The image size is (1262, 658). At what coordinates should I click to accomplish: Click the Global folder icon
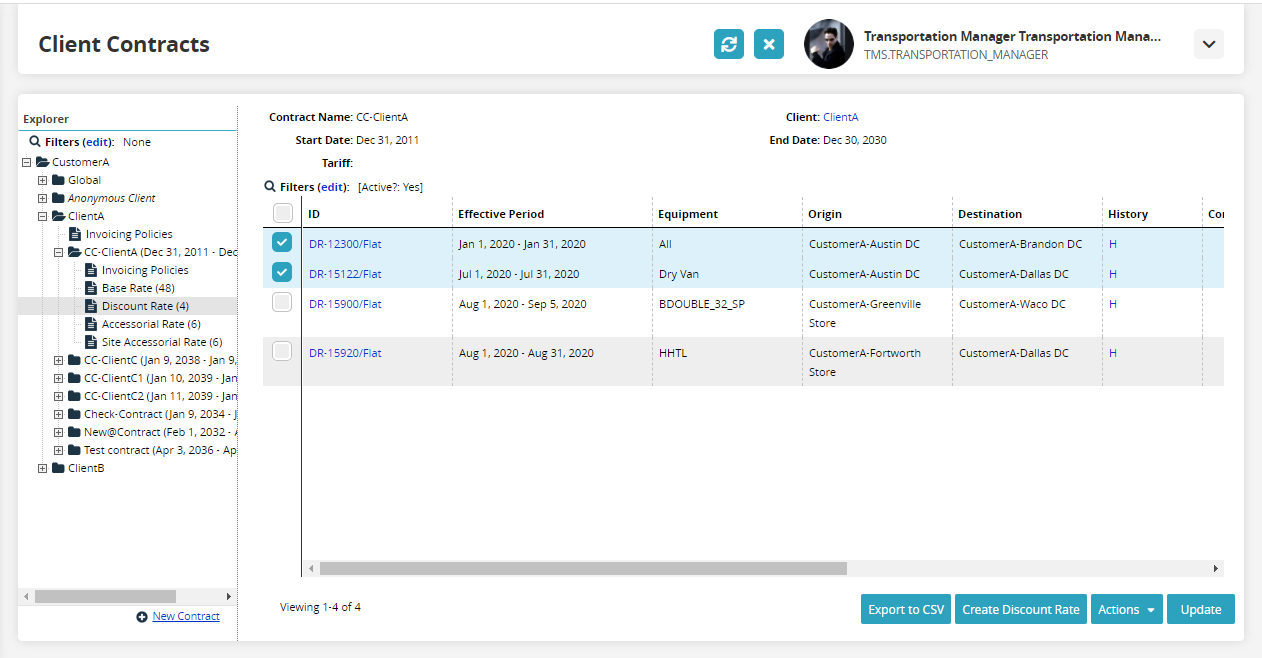coord(59,180)
